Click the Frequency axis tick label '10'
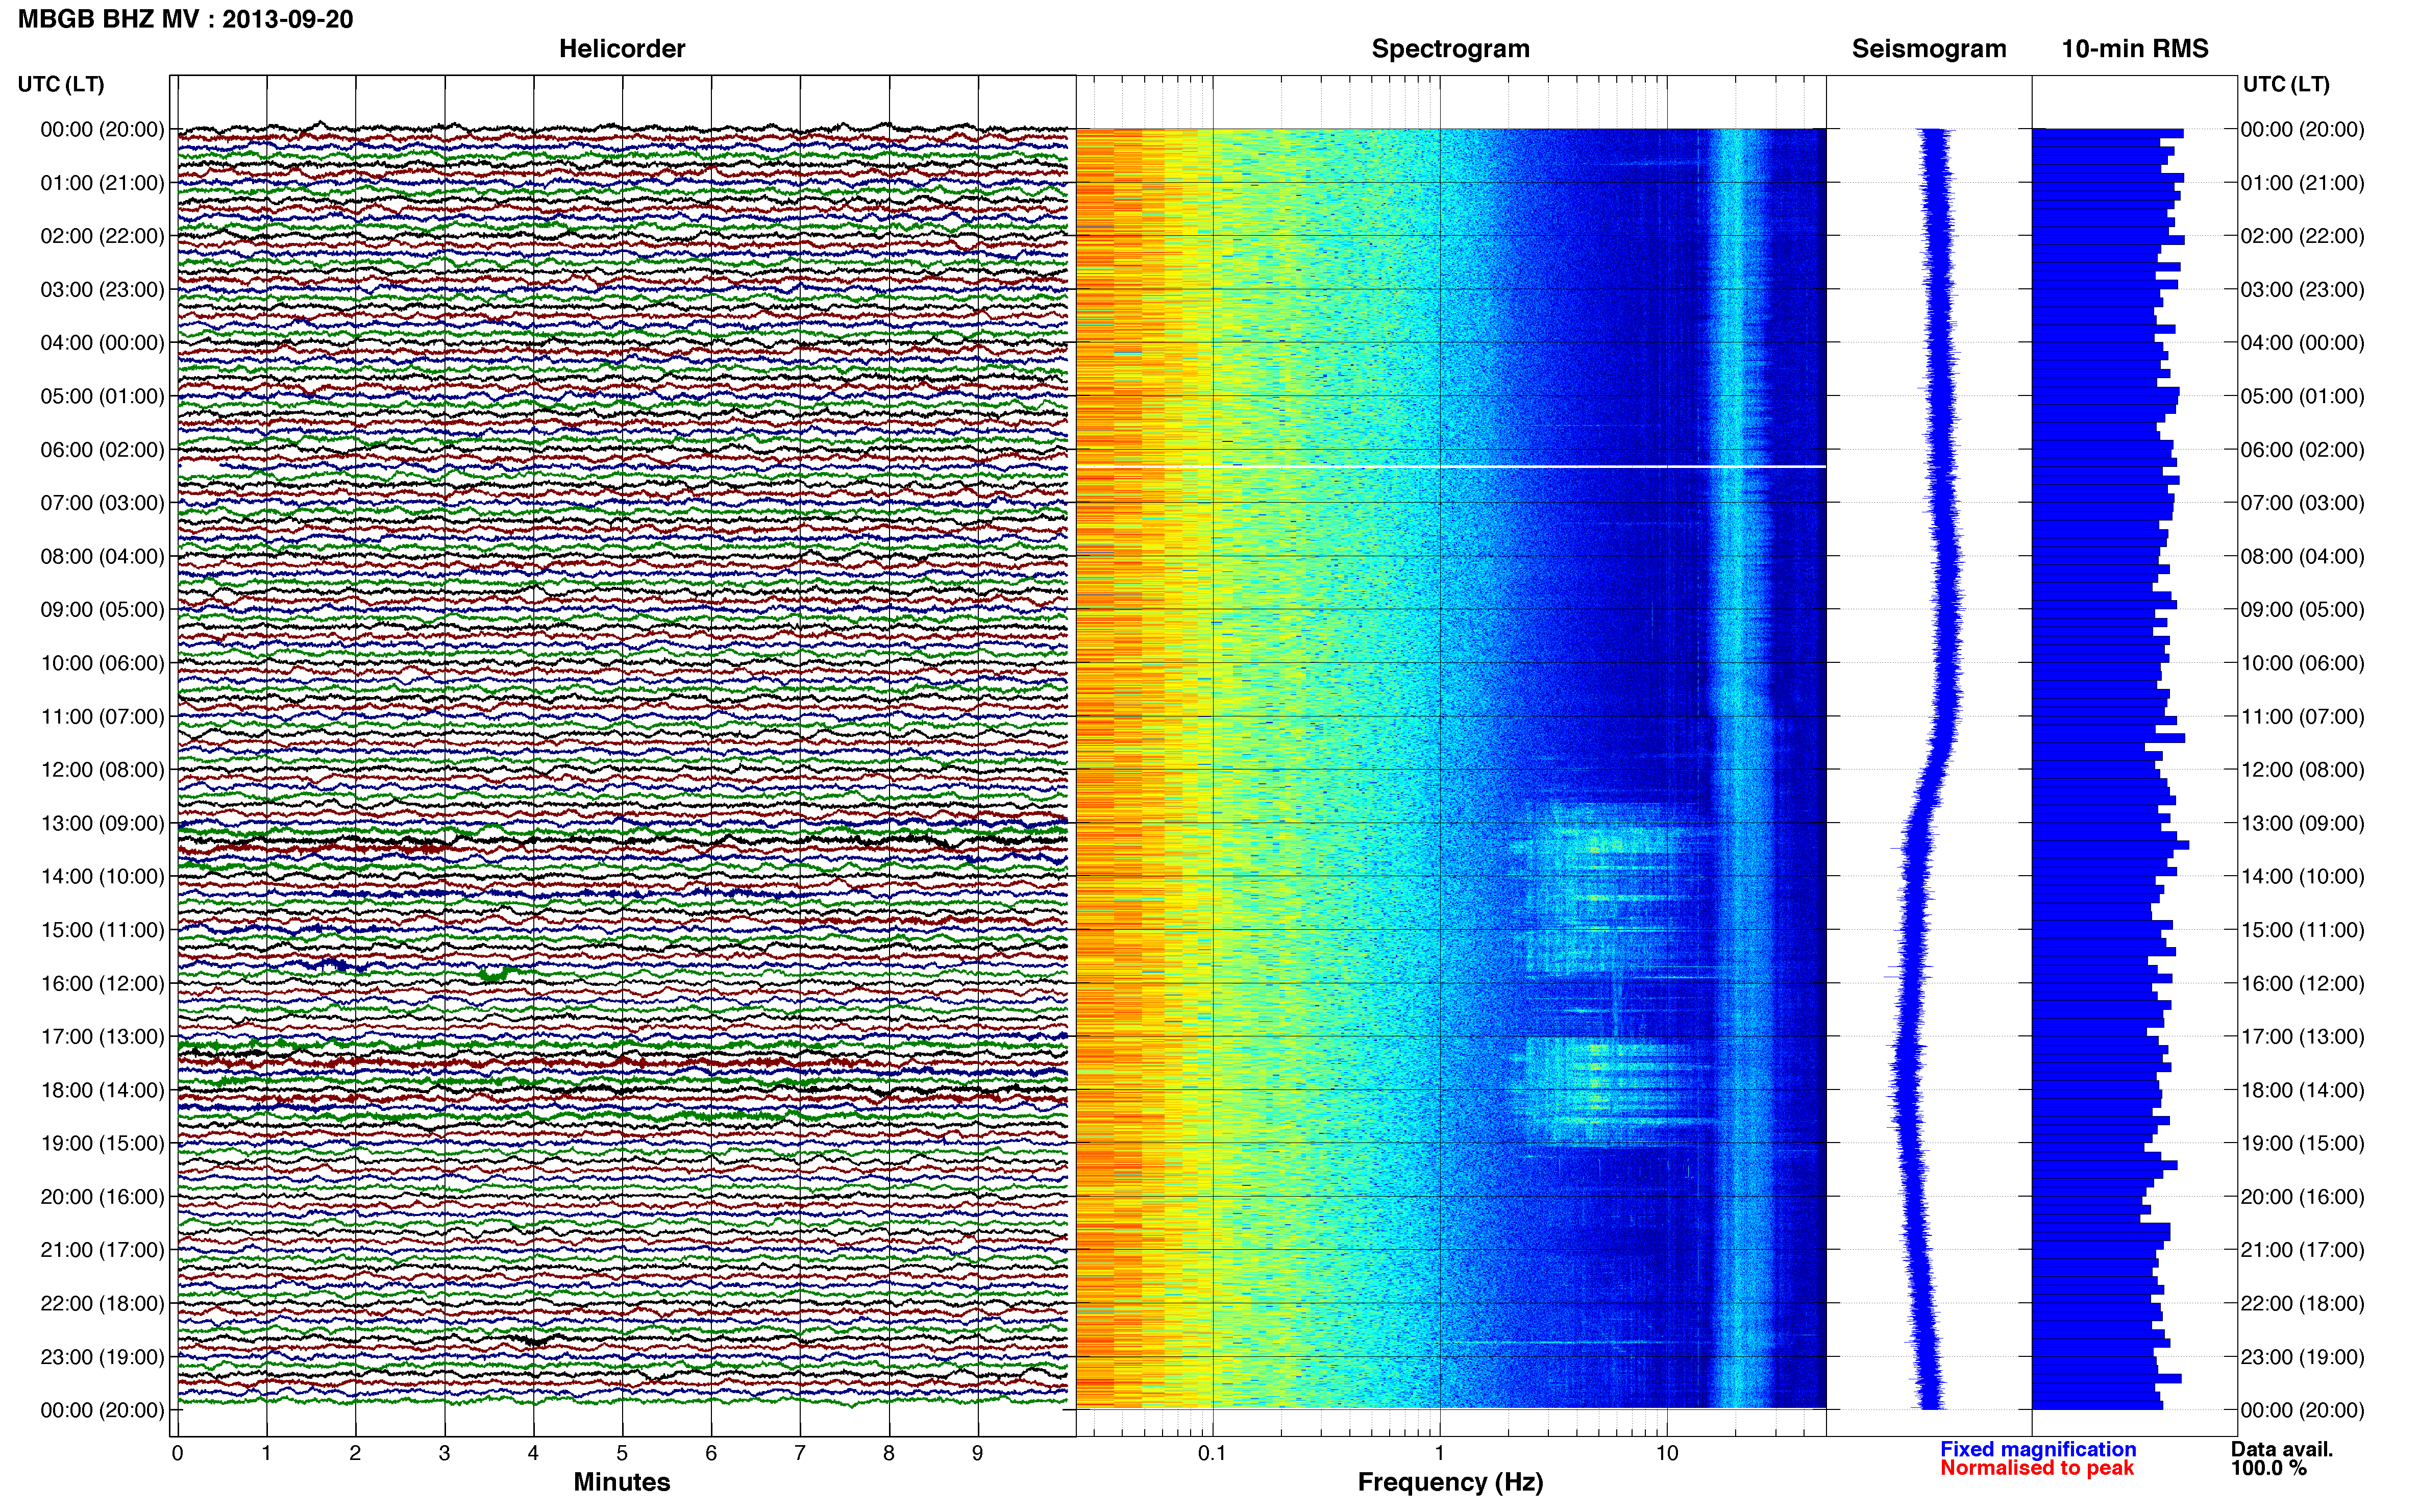The height and width of the screenshot is (1512, 2419). pyautogui.click(x=1667, y=1453)
